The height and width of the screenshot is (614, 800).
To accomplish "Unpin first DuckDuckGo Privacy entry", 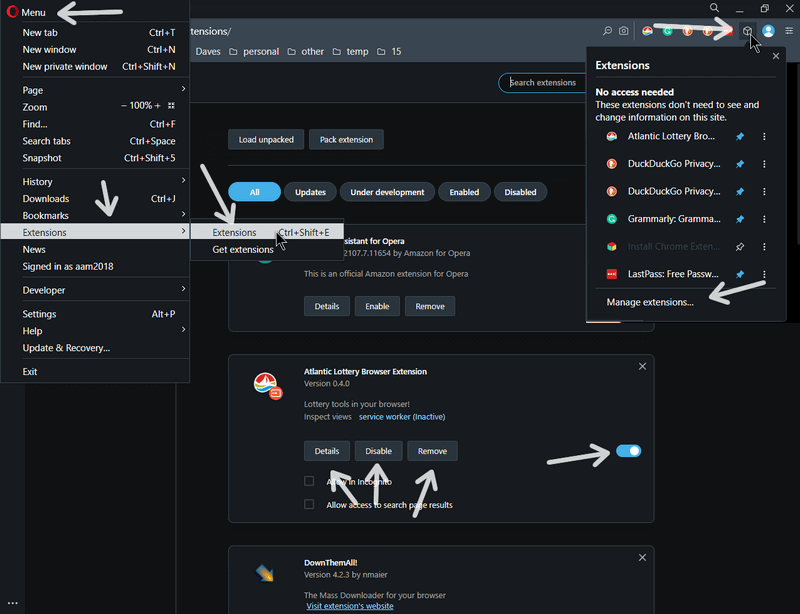I will tap(740, 164).
